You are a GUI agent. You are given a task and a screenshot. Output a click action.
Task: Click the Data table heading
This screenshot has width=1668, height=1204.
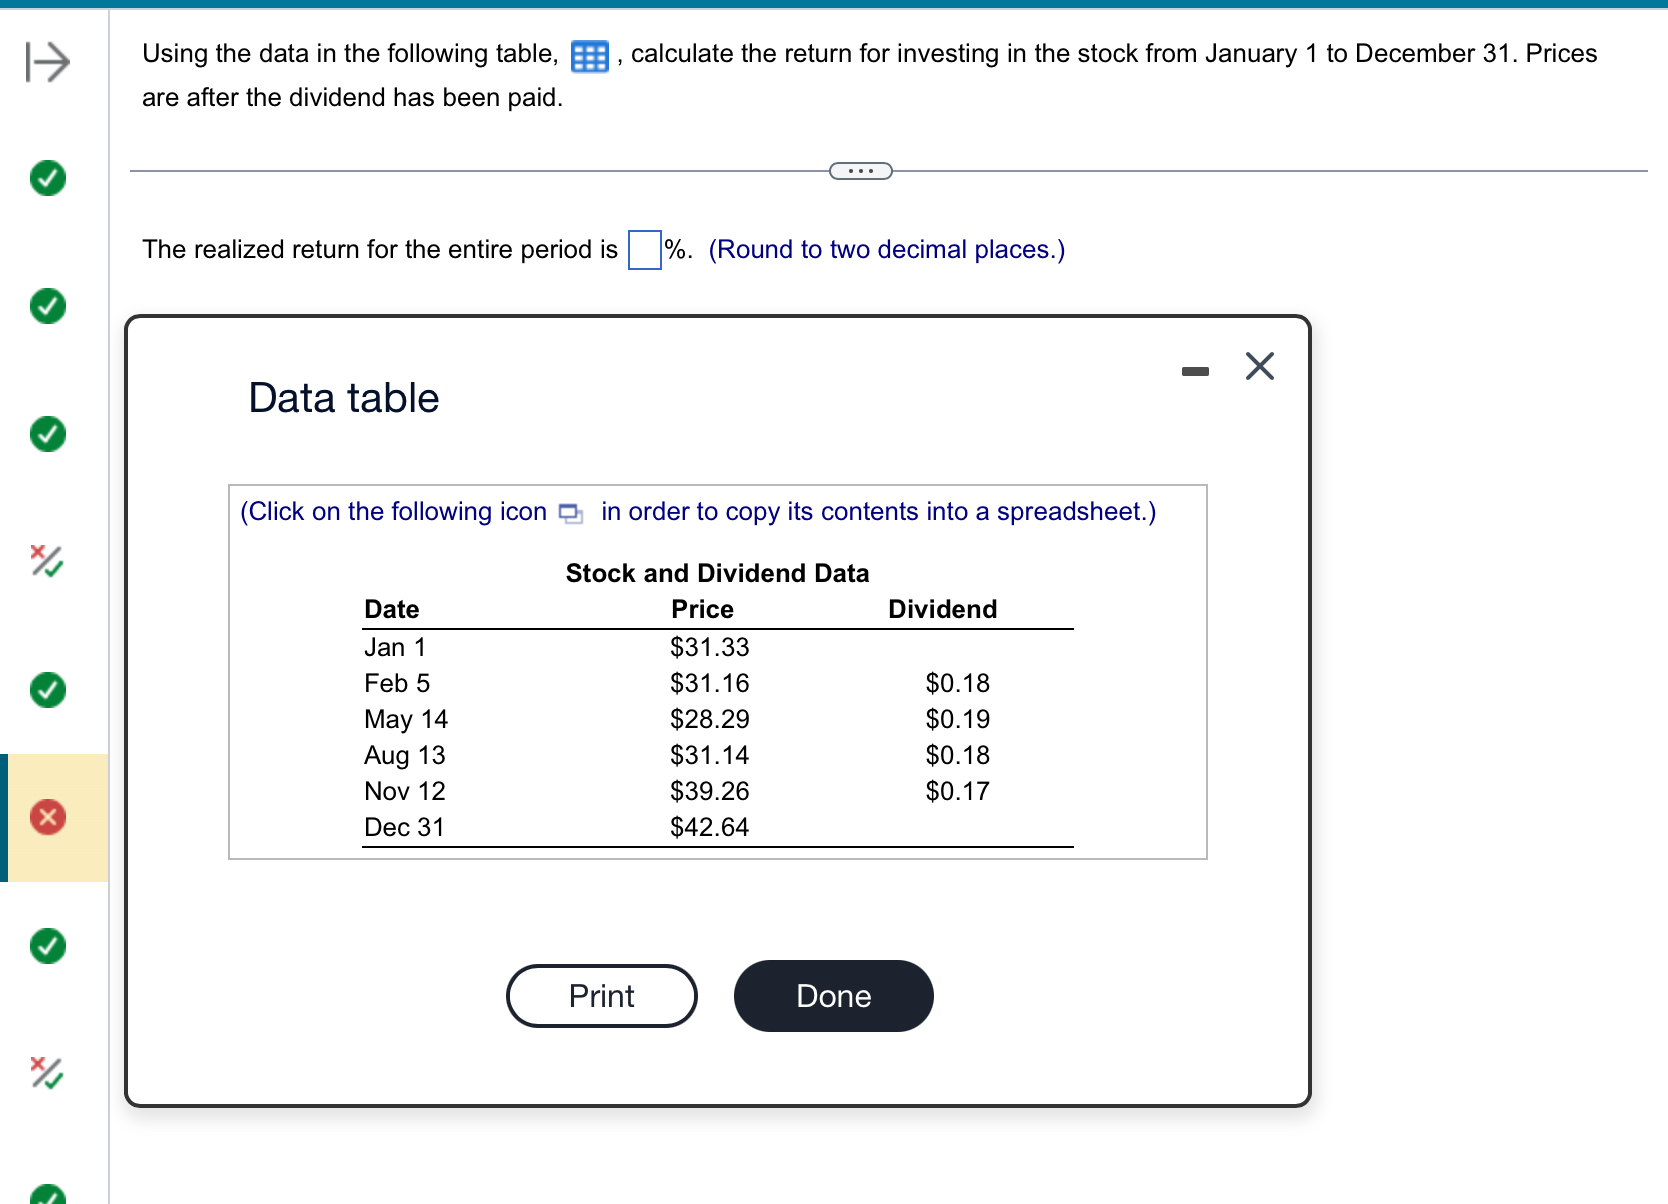pyautogui.click(x=344, y=398)
